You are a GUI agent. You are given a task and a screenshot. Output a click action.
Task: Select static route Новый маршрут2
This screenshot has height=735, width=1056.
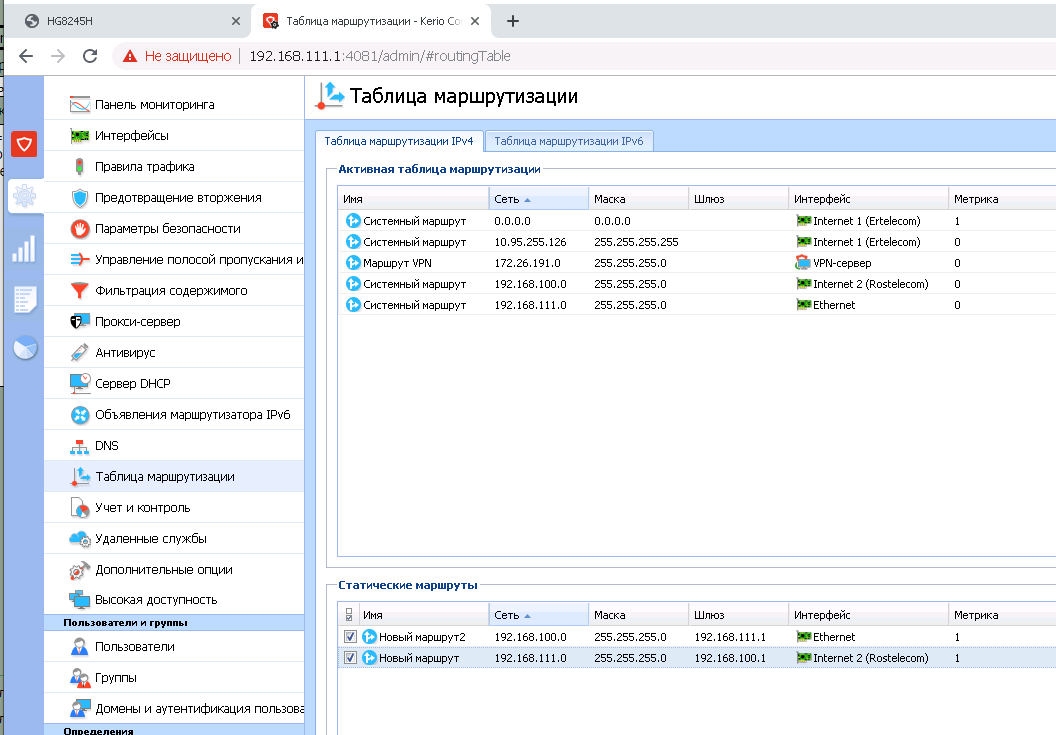pos(696,637)
